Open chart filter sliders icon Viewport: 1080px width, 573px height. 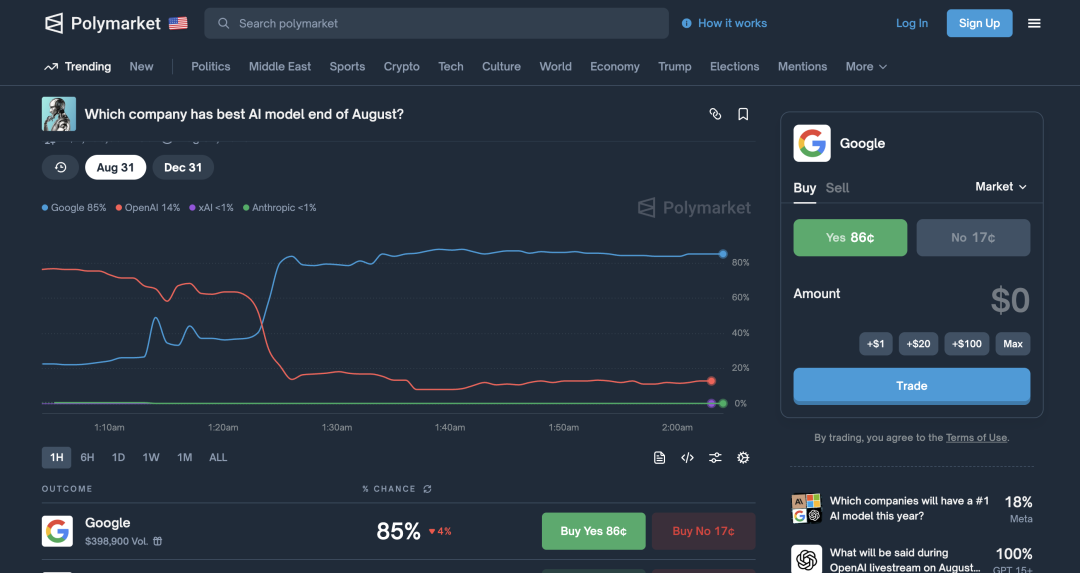coord(715,458)
